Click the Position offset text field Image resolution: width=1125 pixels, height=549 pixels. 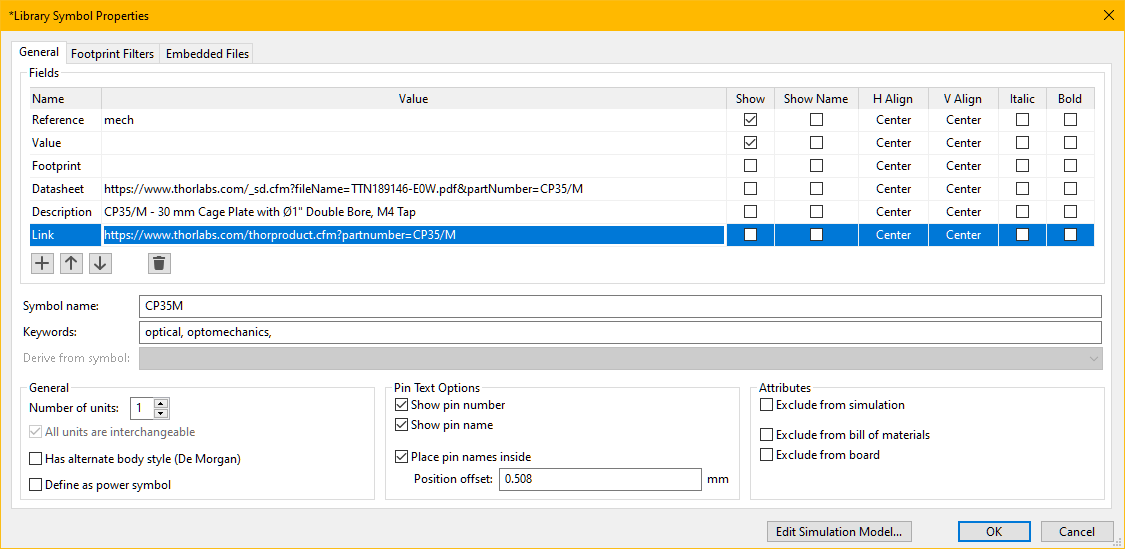click(600, 479)
